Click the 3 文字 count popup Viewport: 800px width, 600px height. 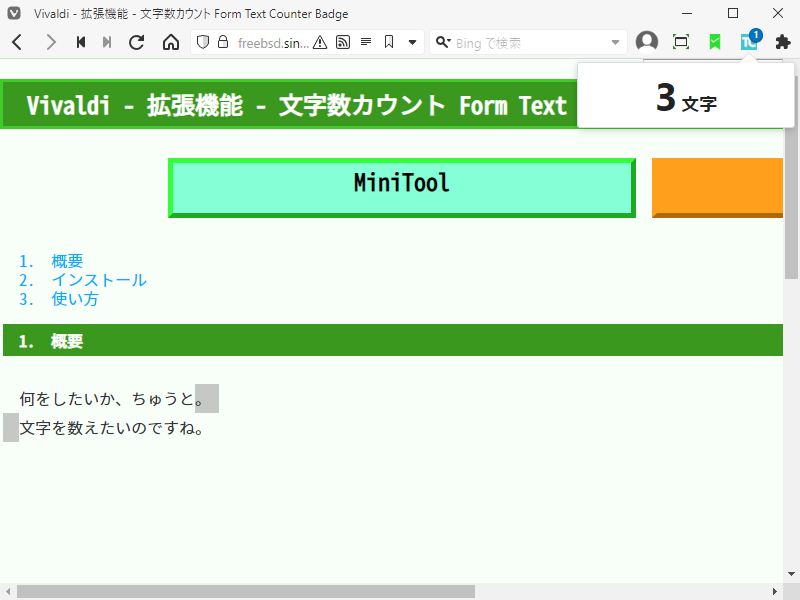pyautogui.click(x=686, y=96)
